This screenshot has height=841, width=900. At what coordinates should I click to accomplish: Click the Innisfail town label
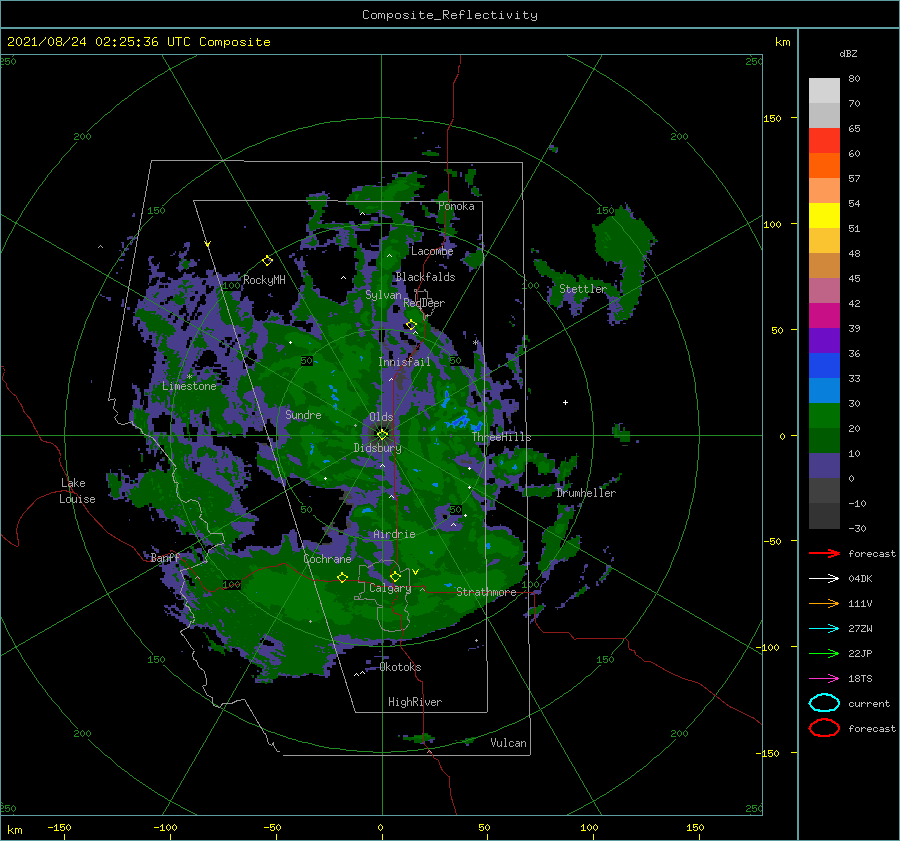click(404, 362)
